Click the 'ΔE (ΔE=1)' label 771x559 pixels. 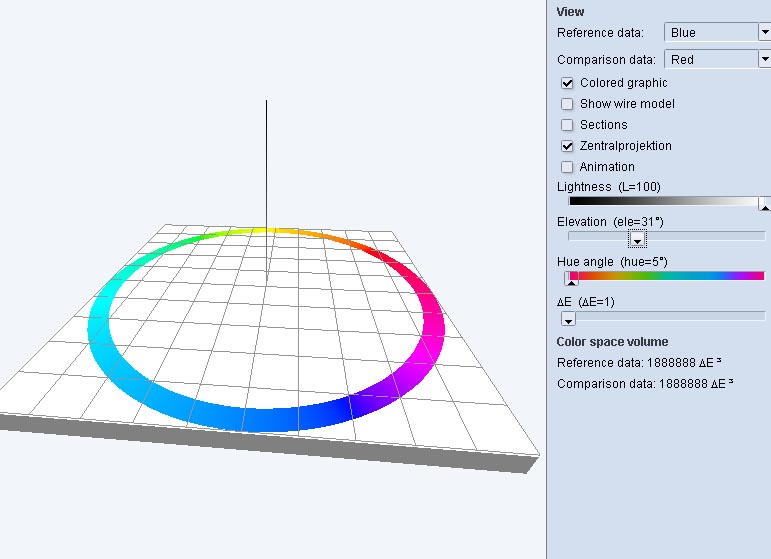coord(586,302)
